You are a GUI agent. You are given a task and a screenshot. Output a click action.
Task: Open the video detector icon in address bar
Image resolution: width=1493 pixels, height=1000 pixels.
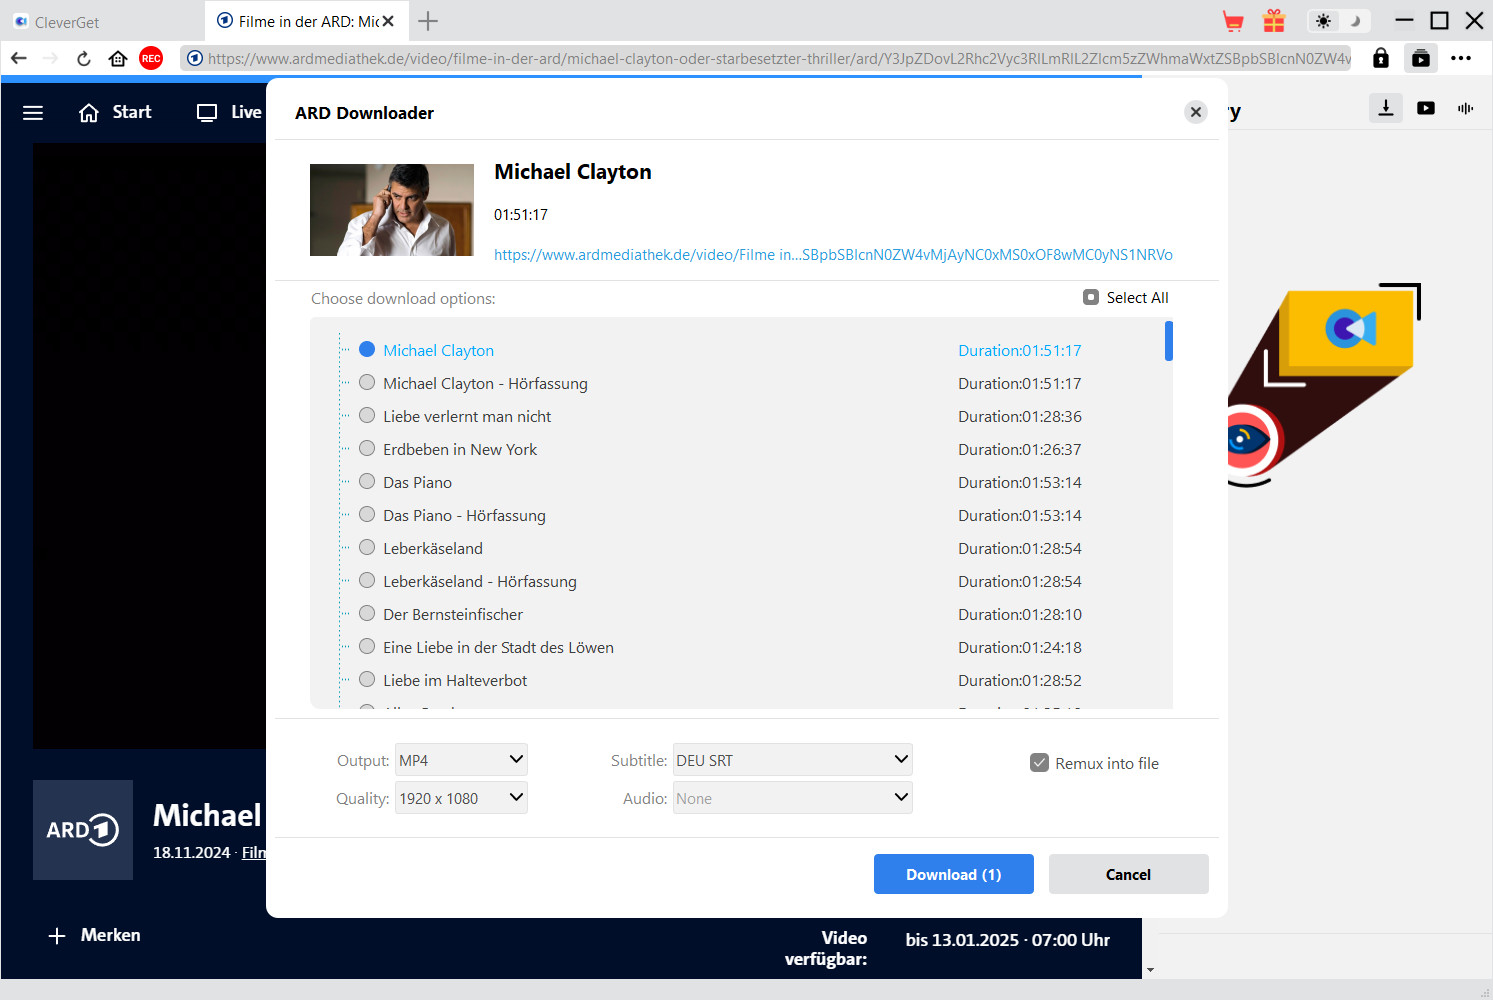(x=1421, y=58)
